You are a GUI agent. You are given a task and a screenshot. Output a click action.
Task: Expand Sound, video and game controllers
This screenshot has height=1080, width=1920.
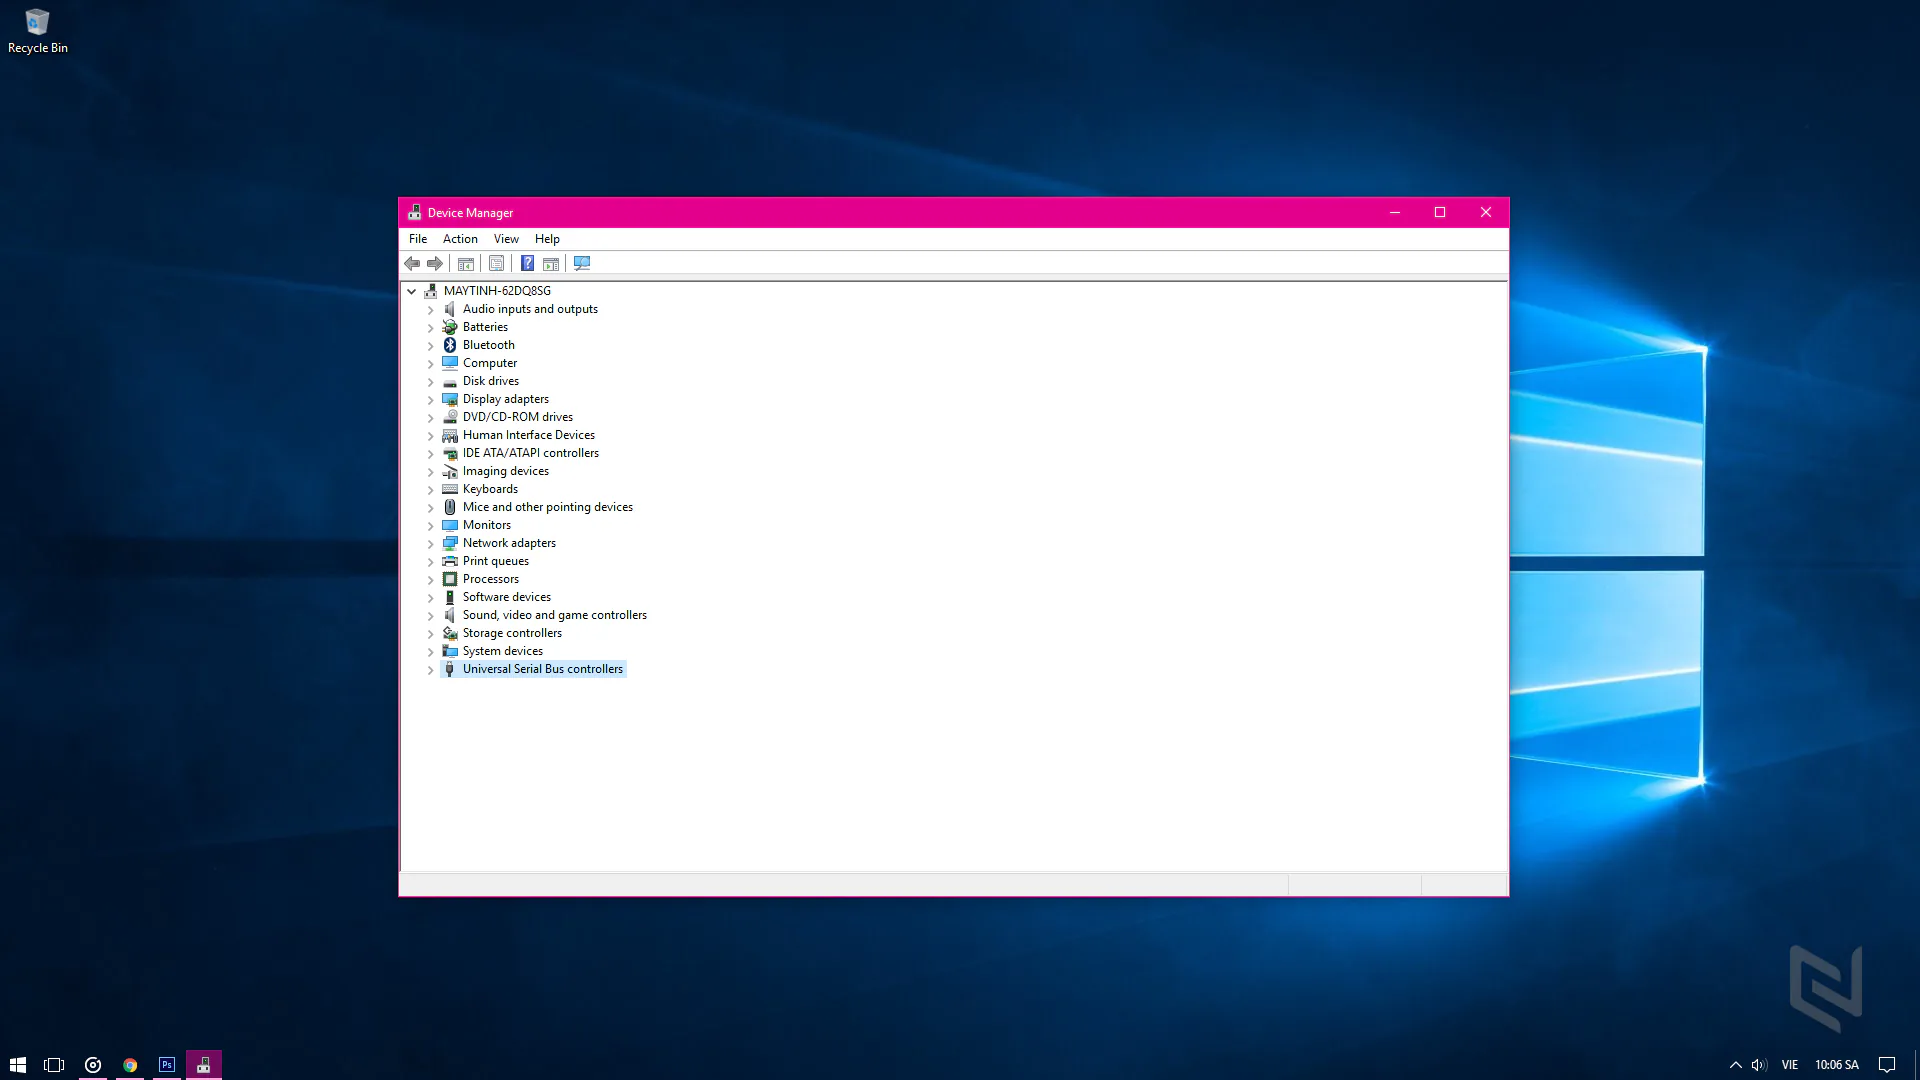(x=431, y=616)
